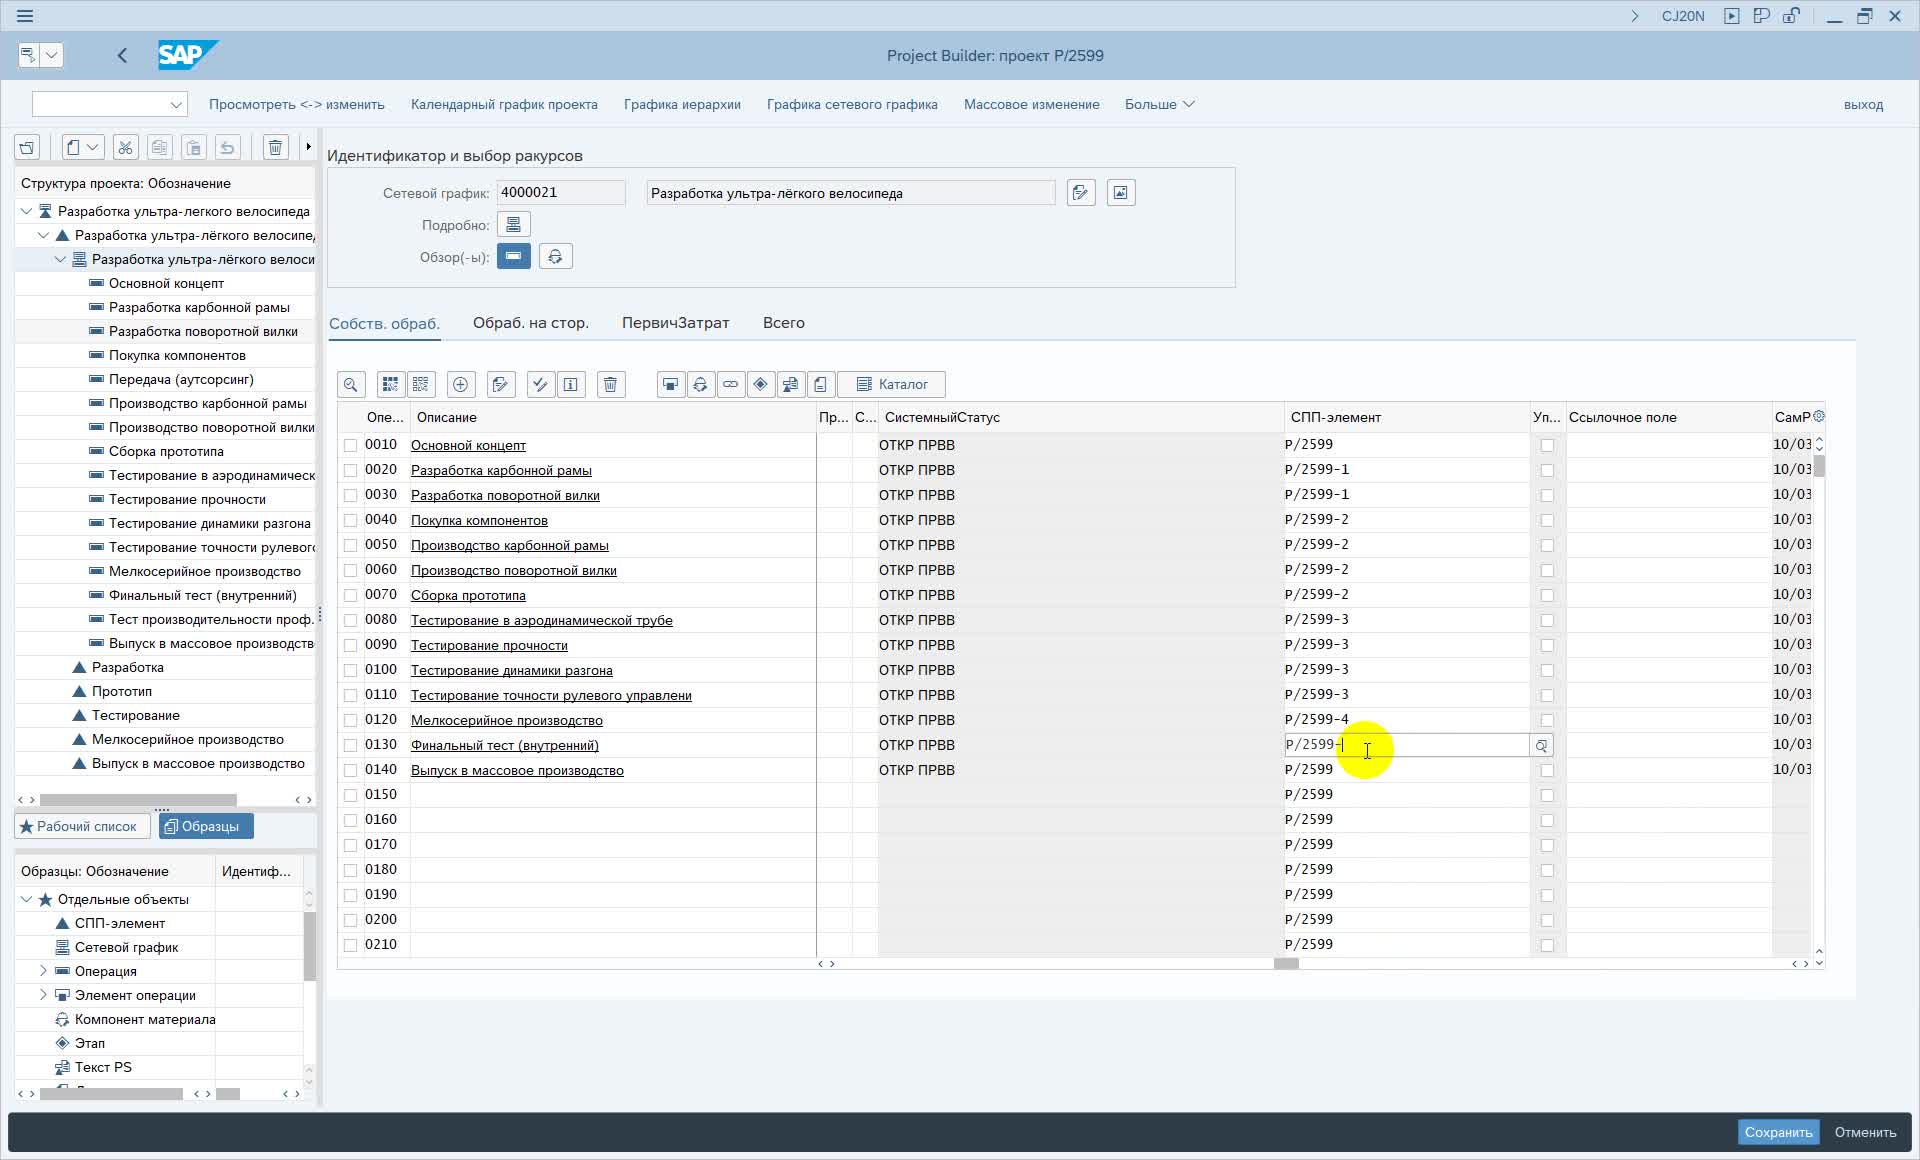Image resolution: width=1920 pixels, height=1160 pixels.
Task: Tick the Ул... checkbox in row 0010
Action: 1547,445
